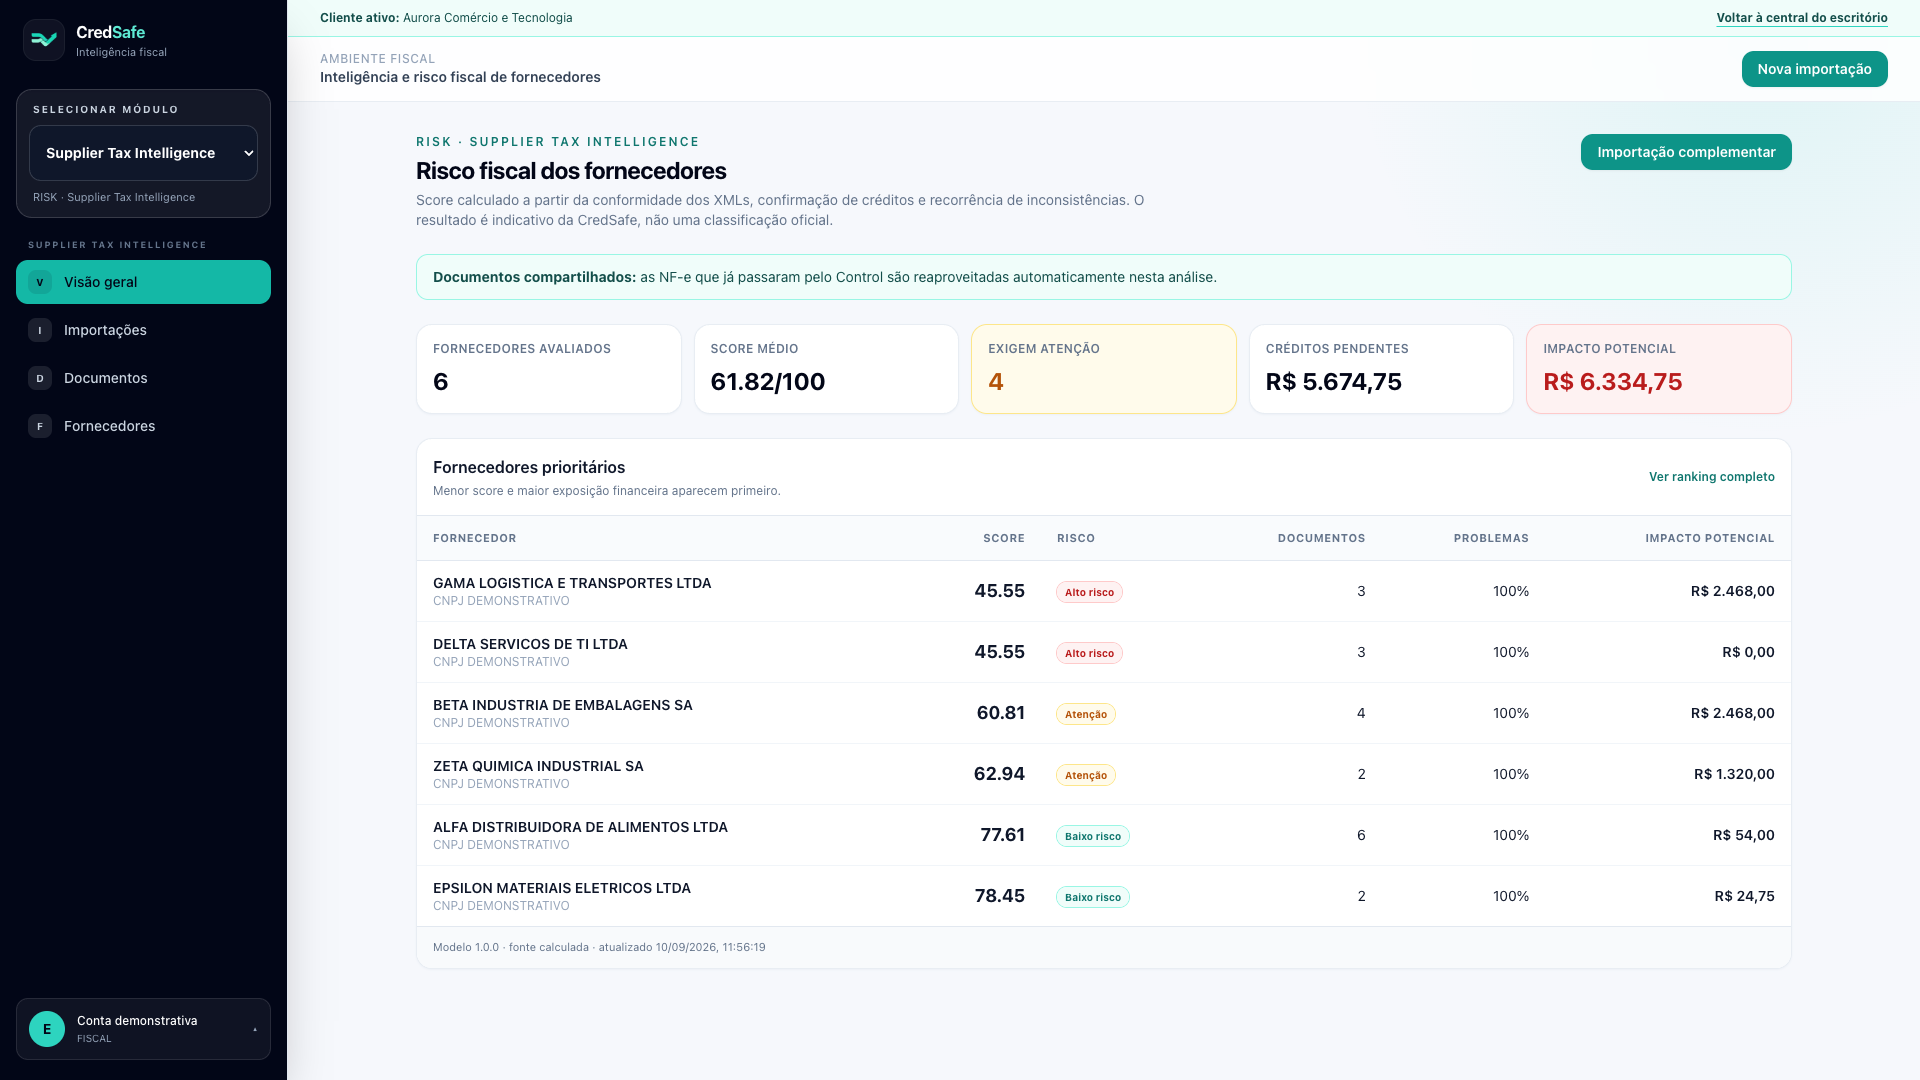Click the Alto risco badge for DELTA SERVICOS
This screenshot has width=1920, height=1080.
point(1089,653)
